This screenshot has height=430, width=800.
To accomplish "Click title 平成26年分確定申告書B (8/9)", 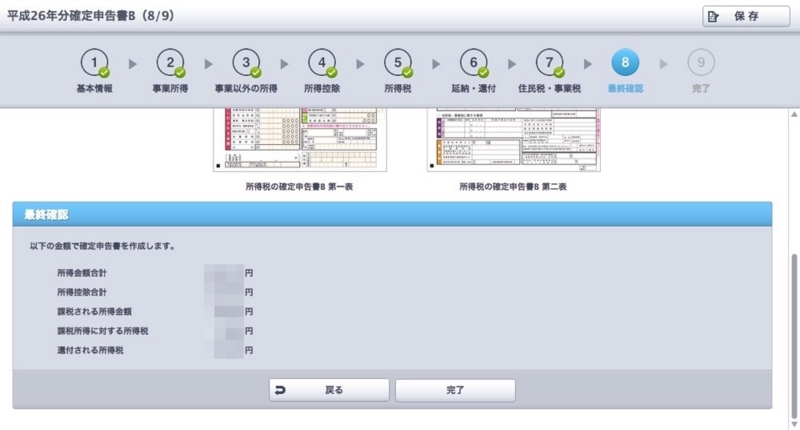I will 91,16.
